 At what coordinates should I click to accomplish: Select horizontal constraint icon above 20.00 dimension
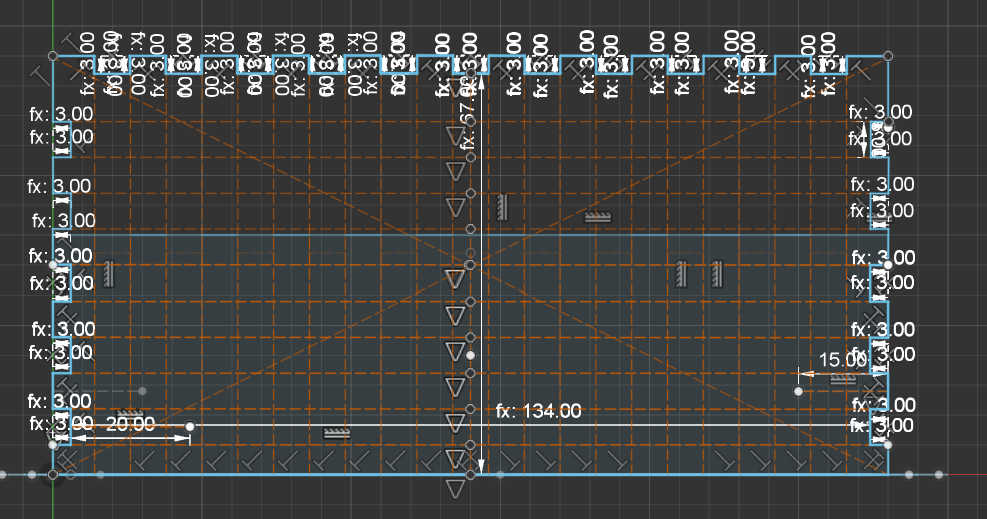[129, 413]
